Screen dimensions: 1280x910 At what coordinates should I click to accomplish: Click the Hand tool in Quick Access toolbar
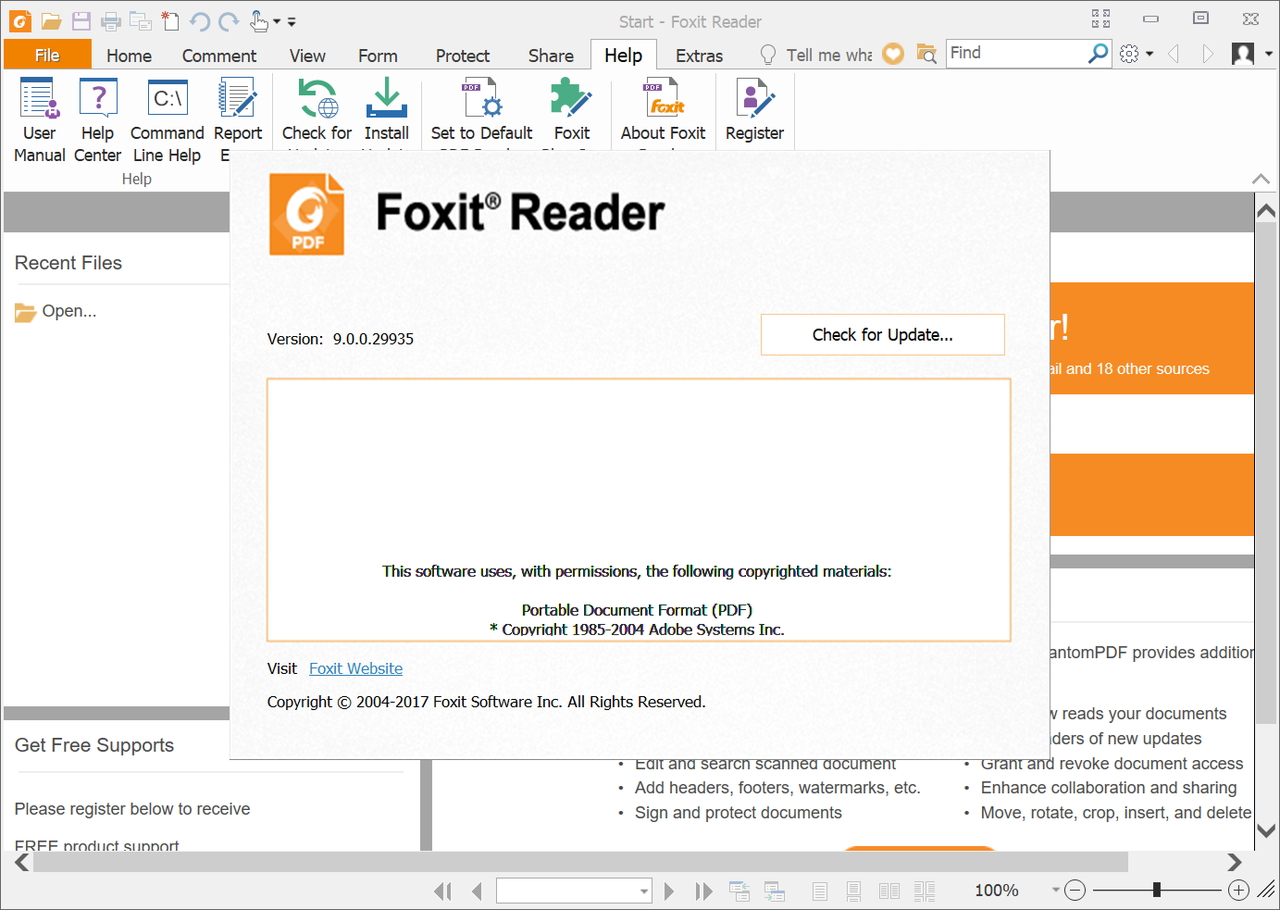(x=257, y=22)
